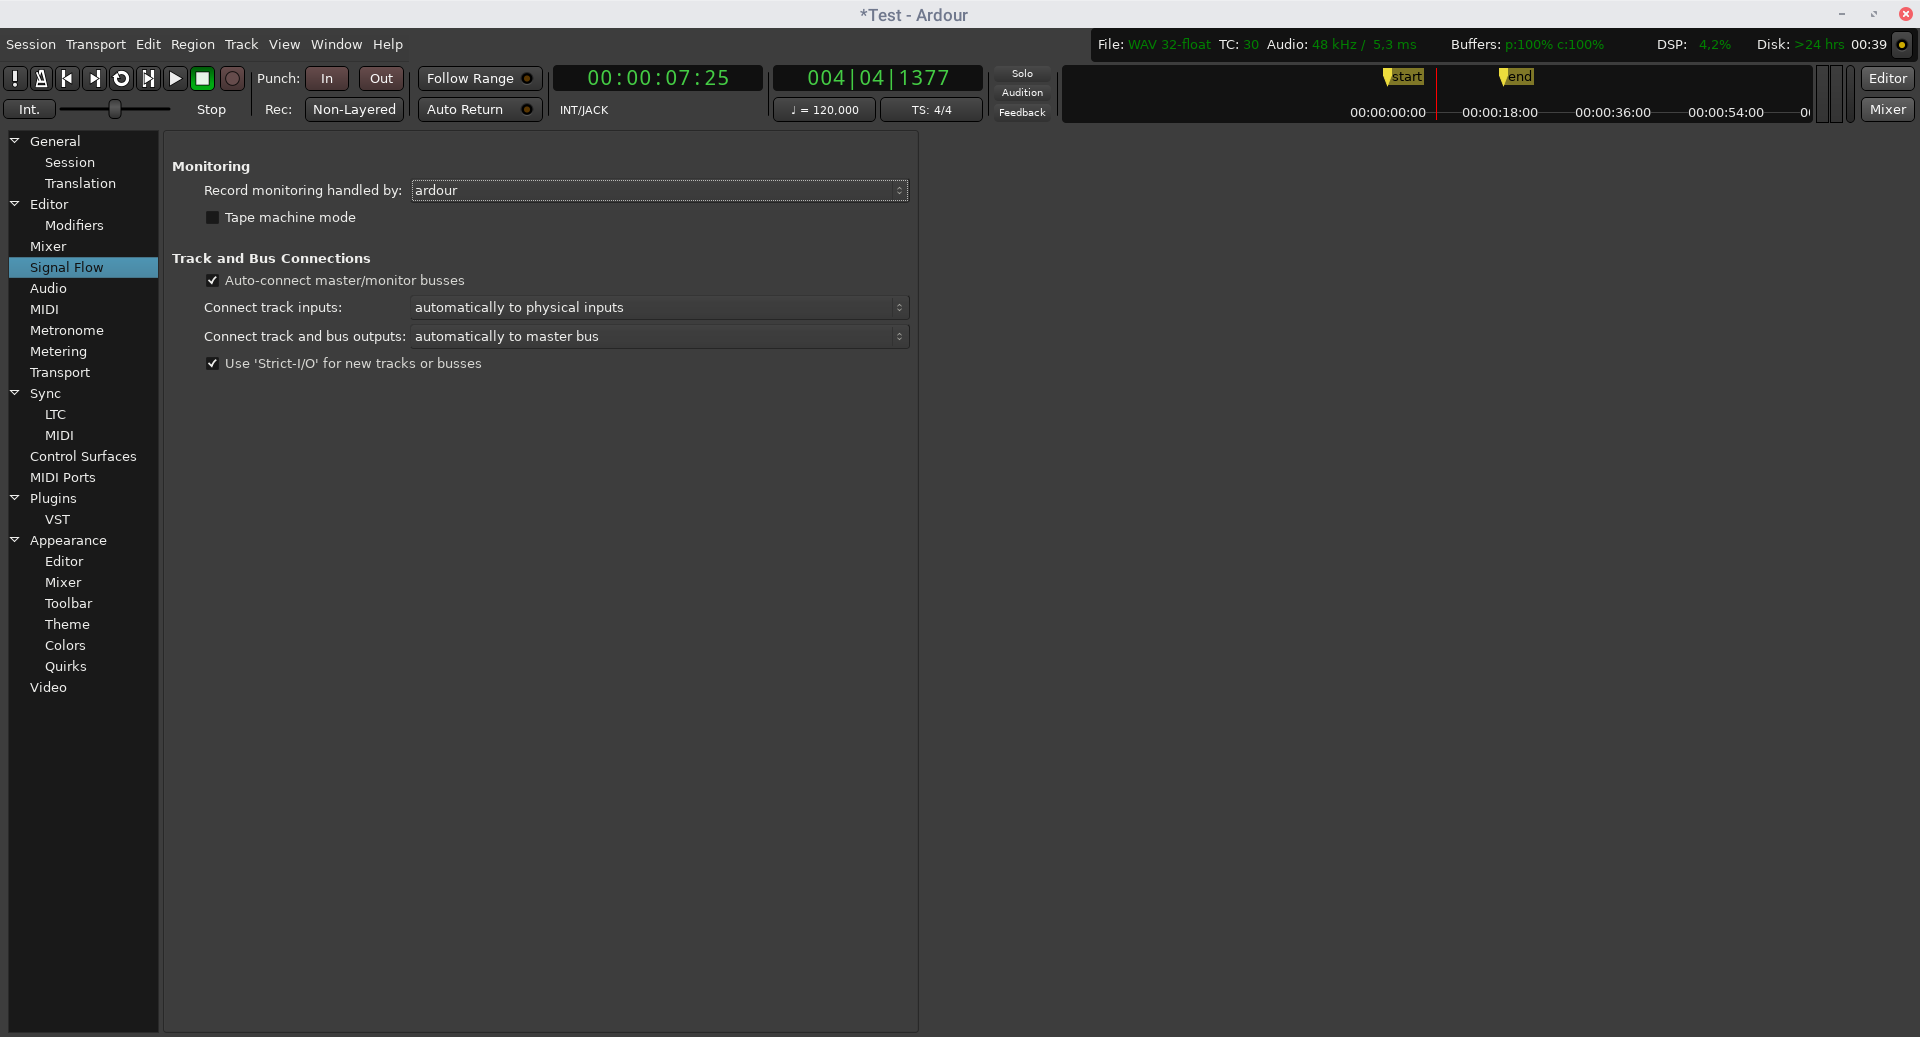Open Audio preferences page
The width and height of the screenshot is (1920, 1037).
48,288
